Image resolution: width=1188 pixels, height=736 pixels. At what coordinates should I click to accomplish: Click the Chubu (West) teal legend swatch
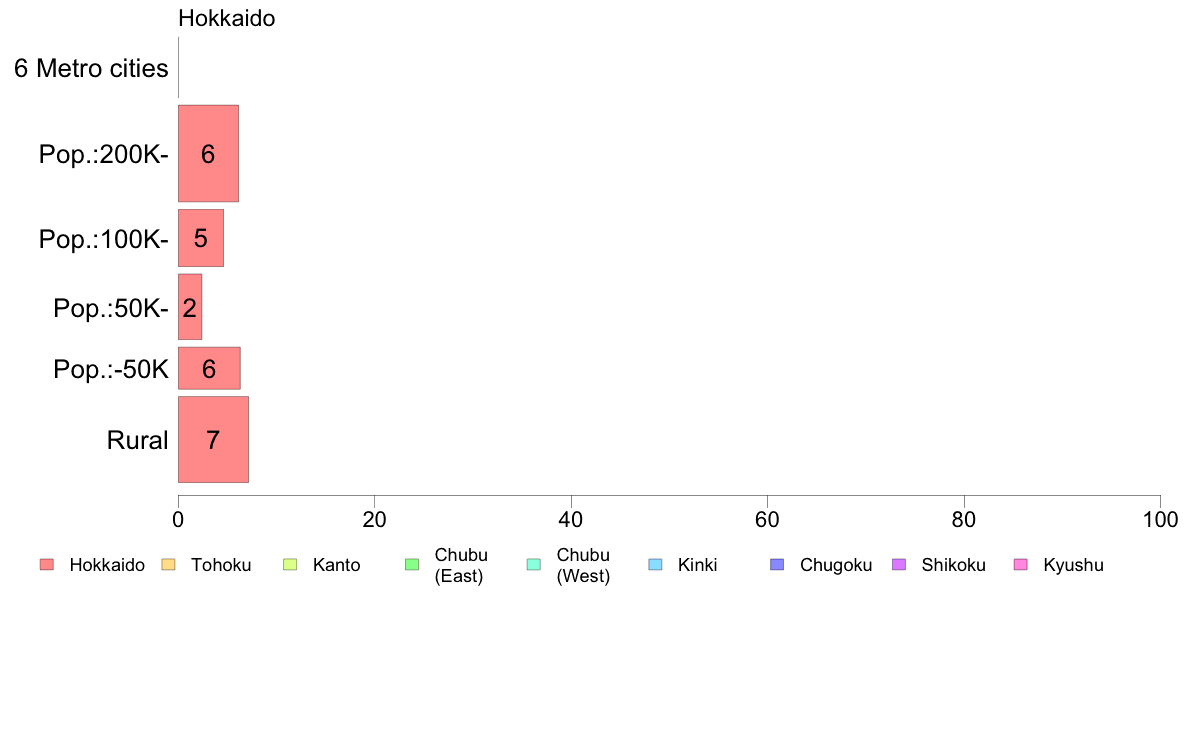tap(533, 565)
